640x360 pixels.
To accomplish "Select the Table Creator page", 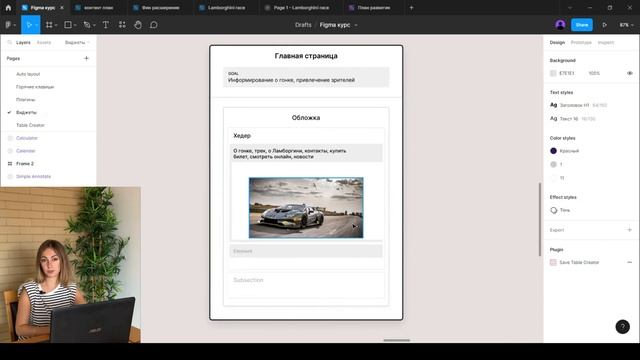I will [x=30, y=125].
